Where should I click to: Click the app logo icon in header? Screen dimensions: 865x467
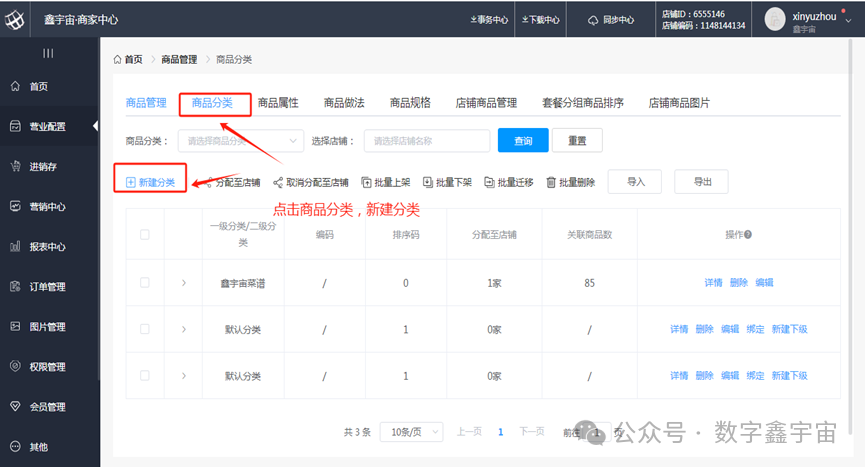tap(15, 20)
